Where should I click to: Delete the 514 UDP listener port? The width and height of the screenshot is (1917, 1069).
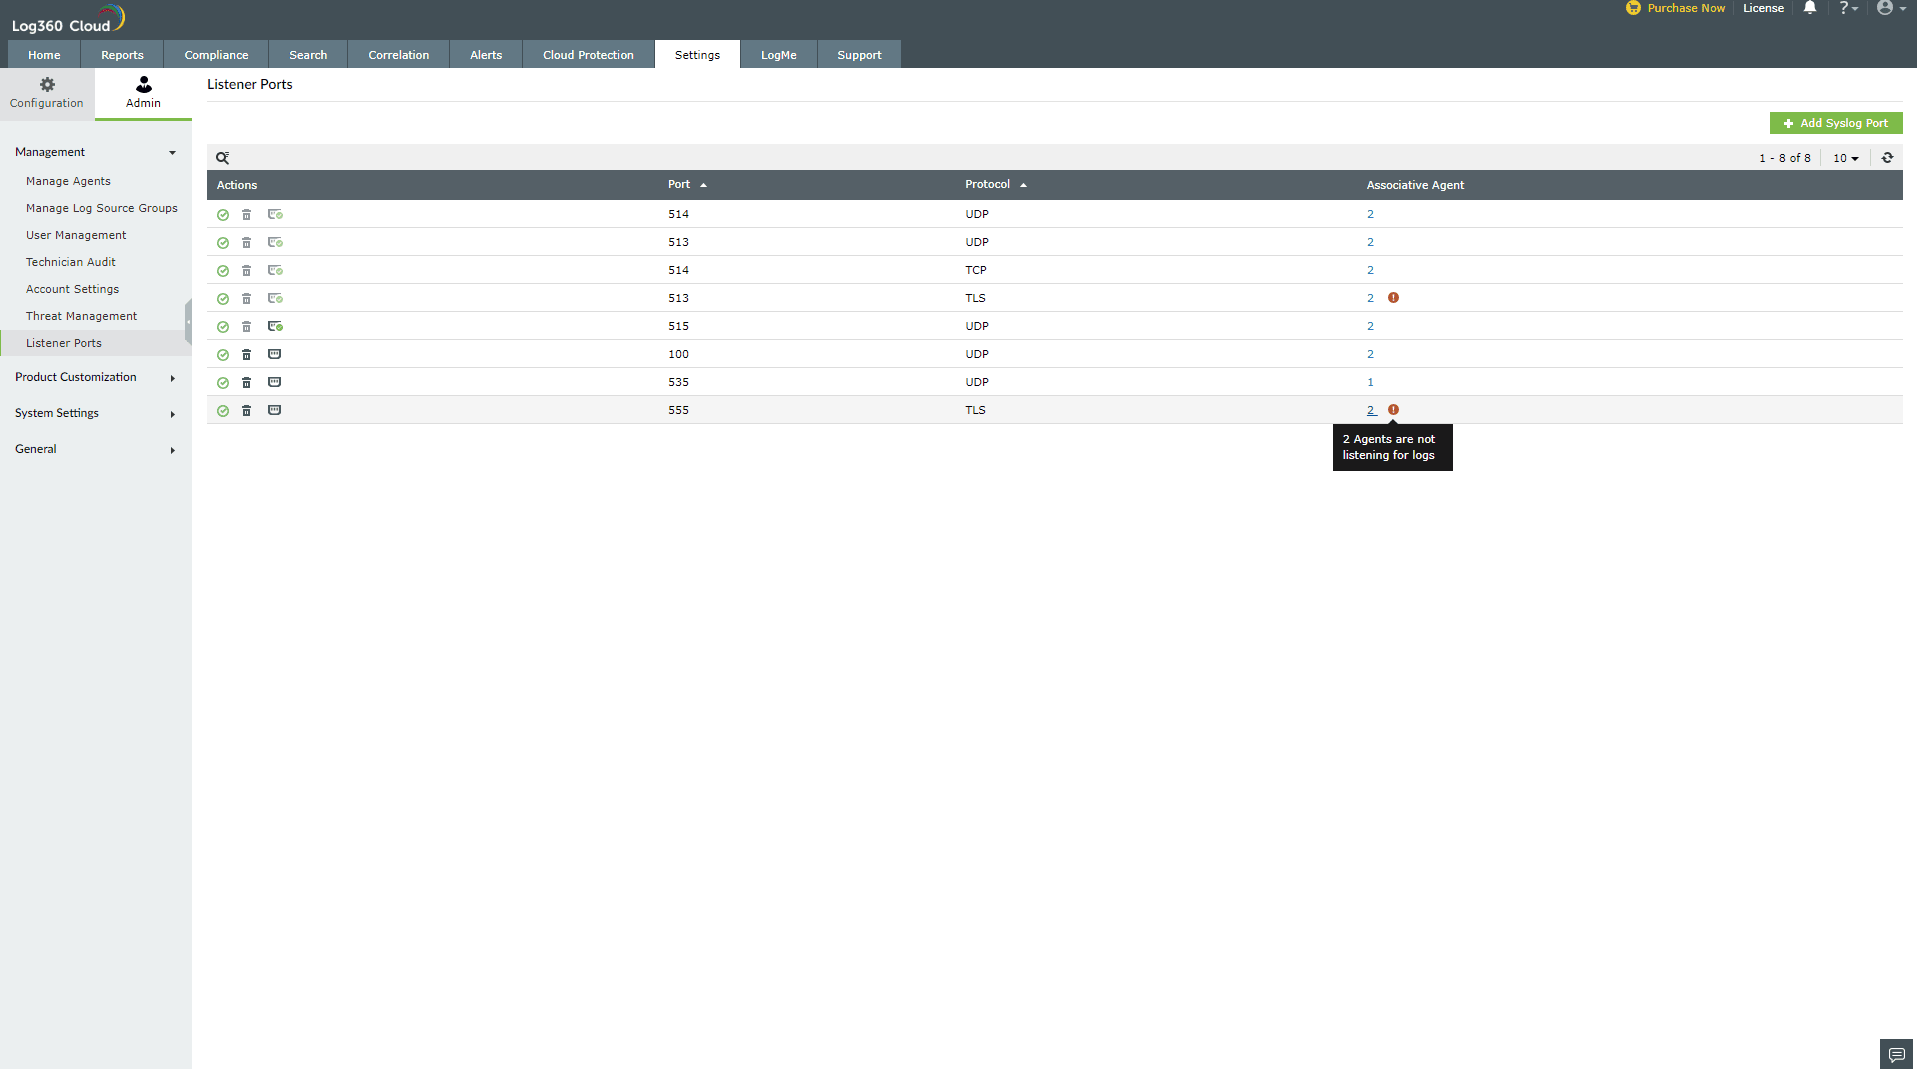pyautogui.click(x=247, y=214)
